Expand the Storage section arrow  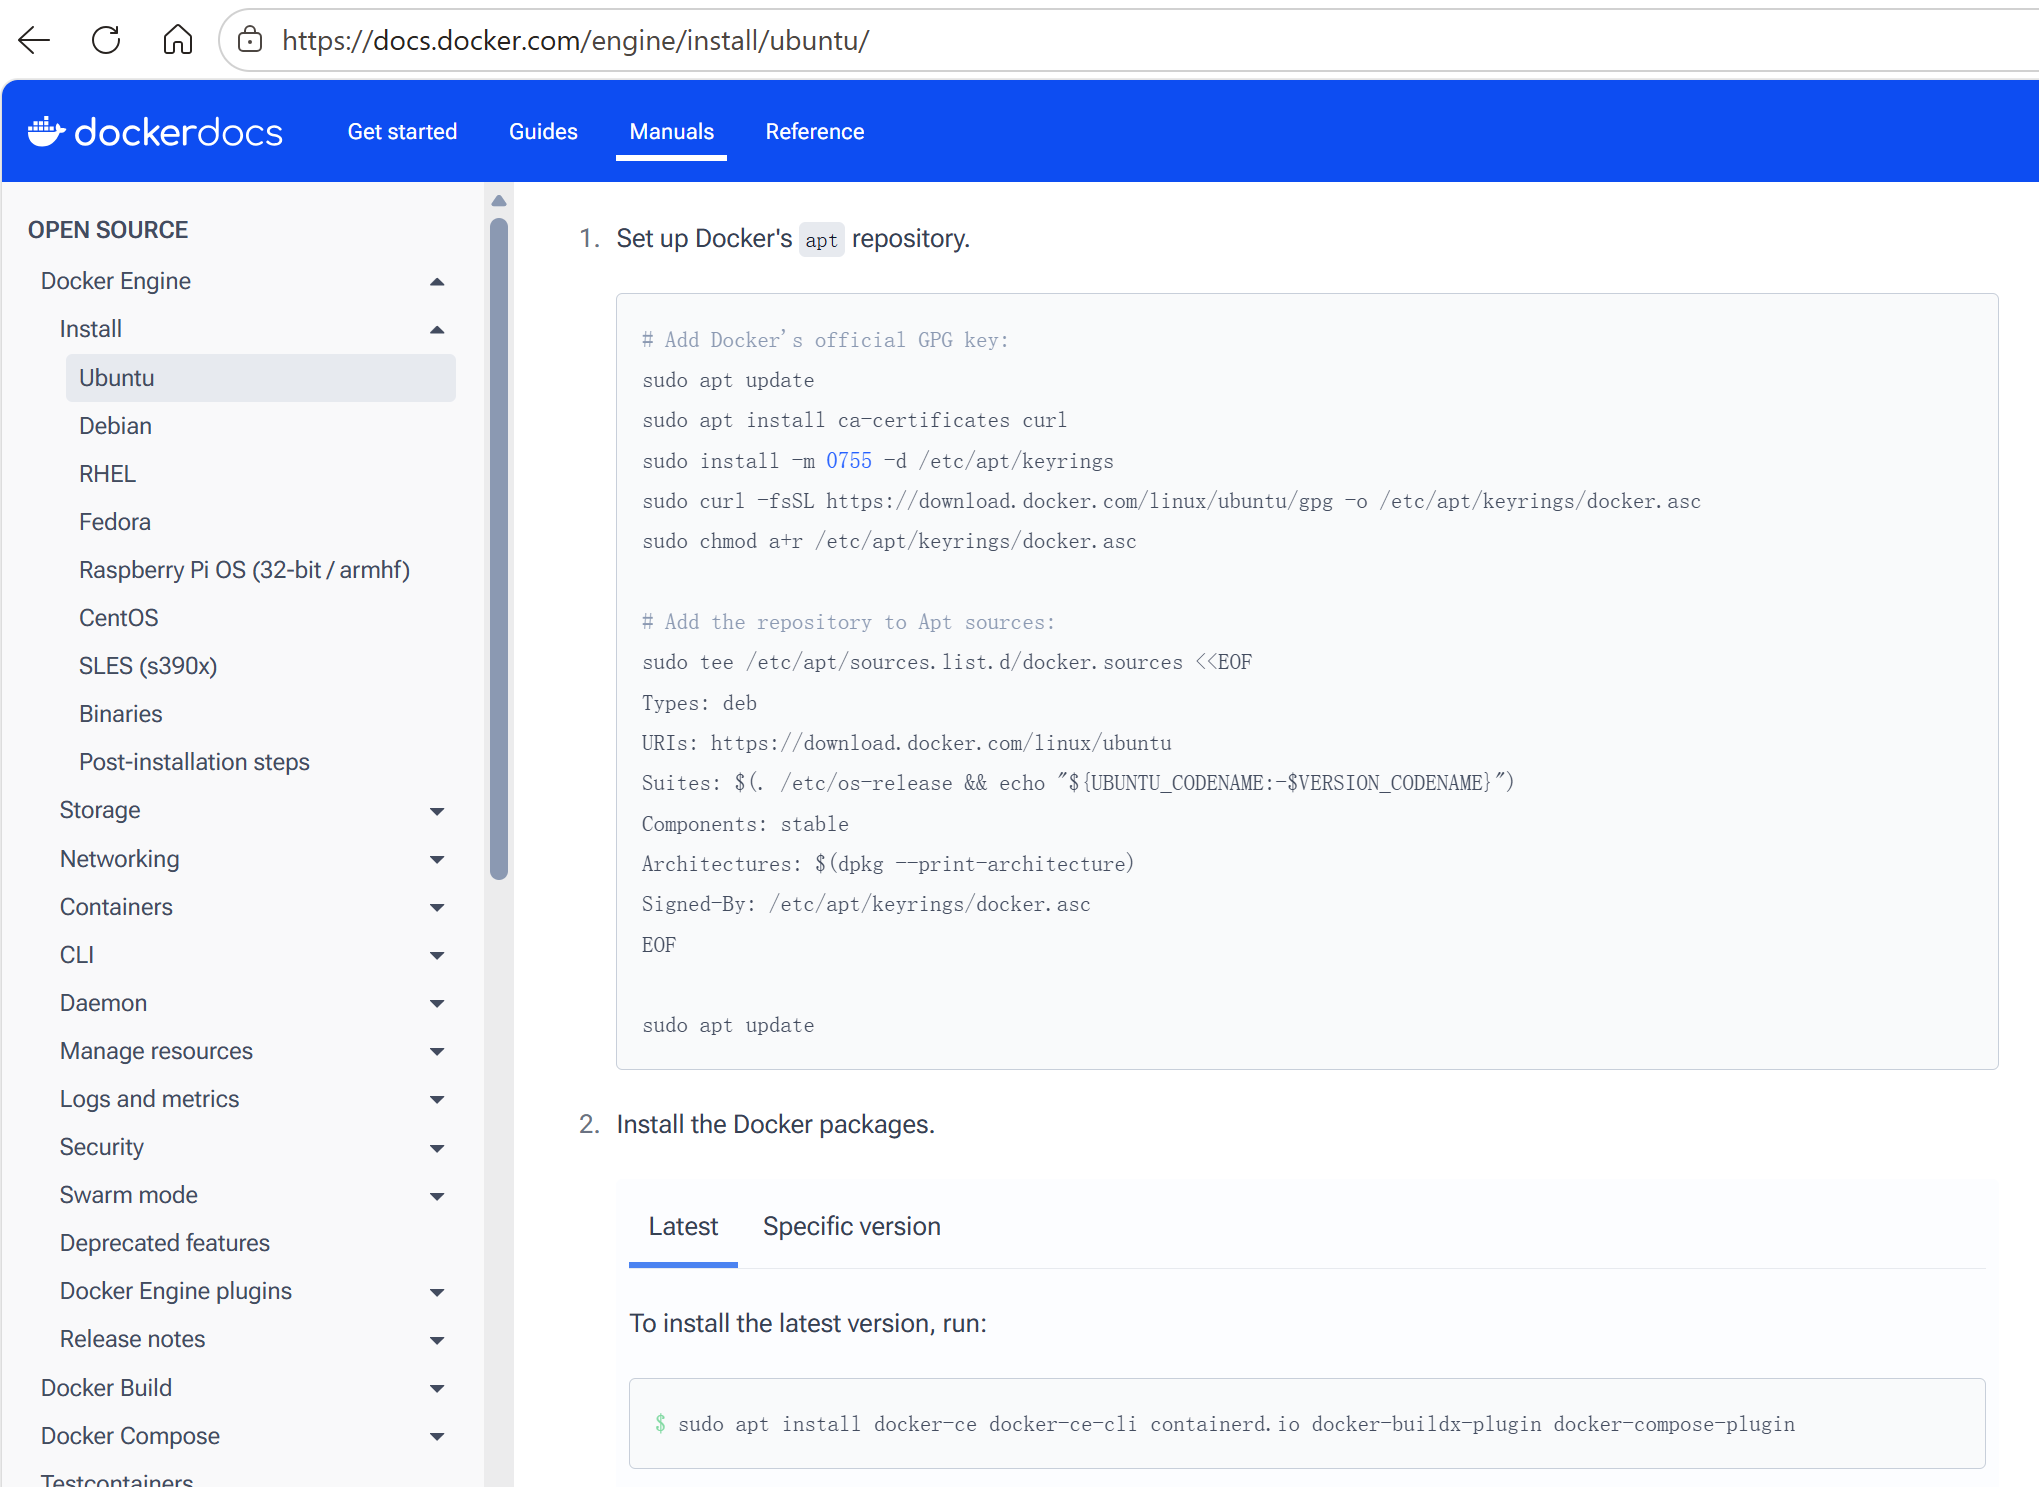[x=437, y=811]
